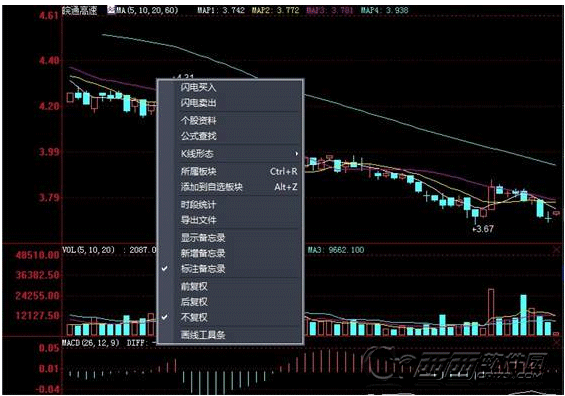Viewport: 565px width, 396px height.
Task: Choose 闪电买入 from the context menu
Action: pyautogui.click(x=230, y=88)
